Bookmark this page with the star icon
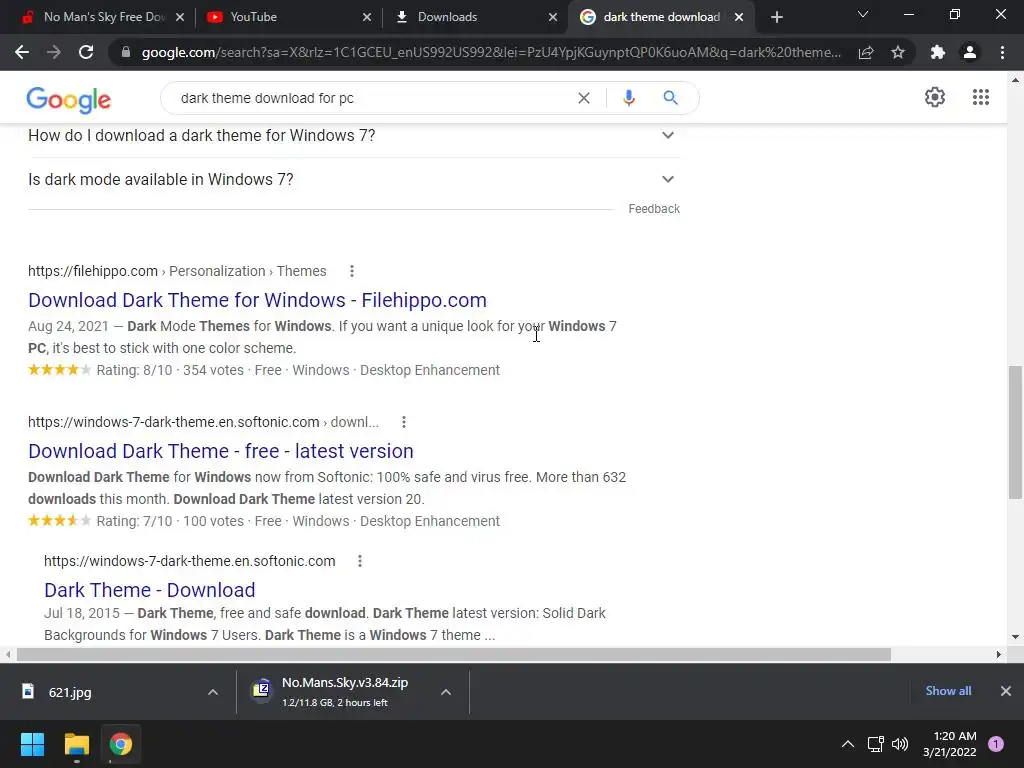 pyautogui.click(x=898, y=52)
